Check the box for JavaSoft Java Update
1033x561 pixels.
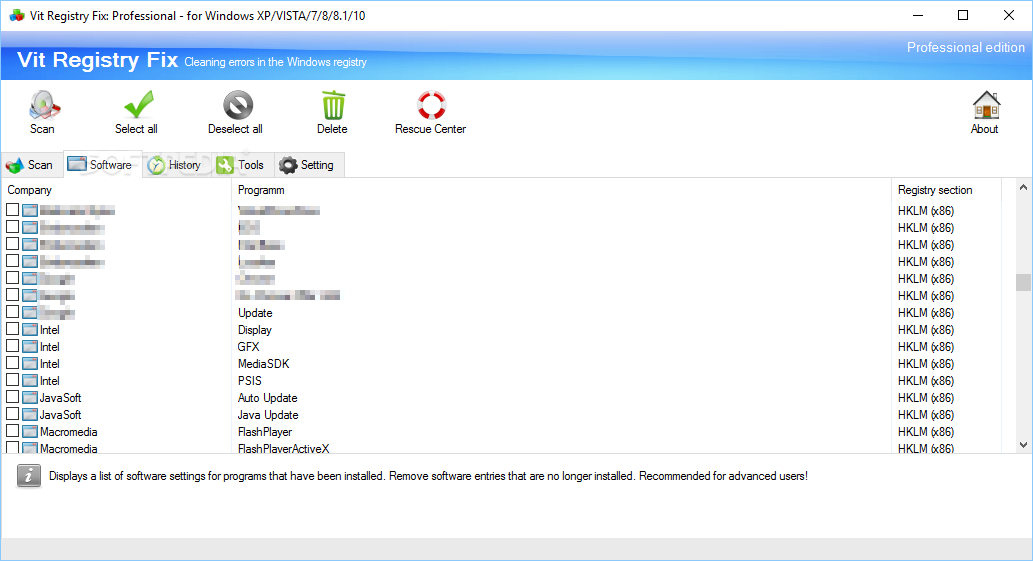(x=13, y=415)
